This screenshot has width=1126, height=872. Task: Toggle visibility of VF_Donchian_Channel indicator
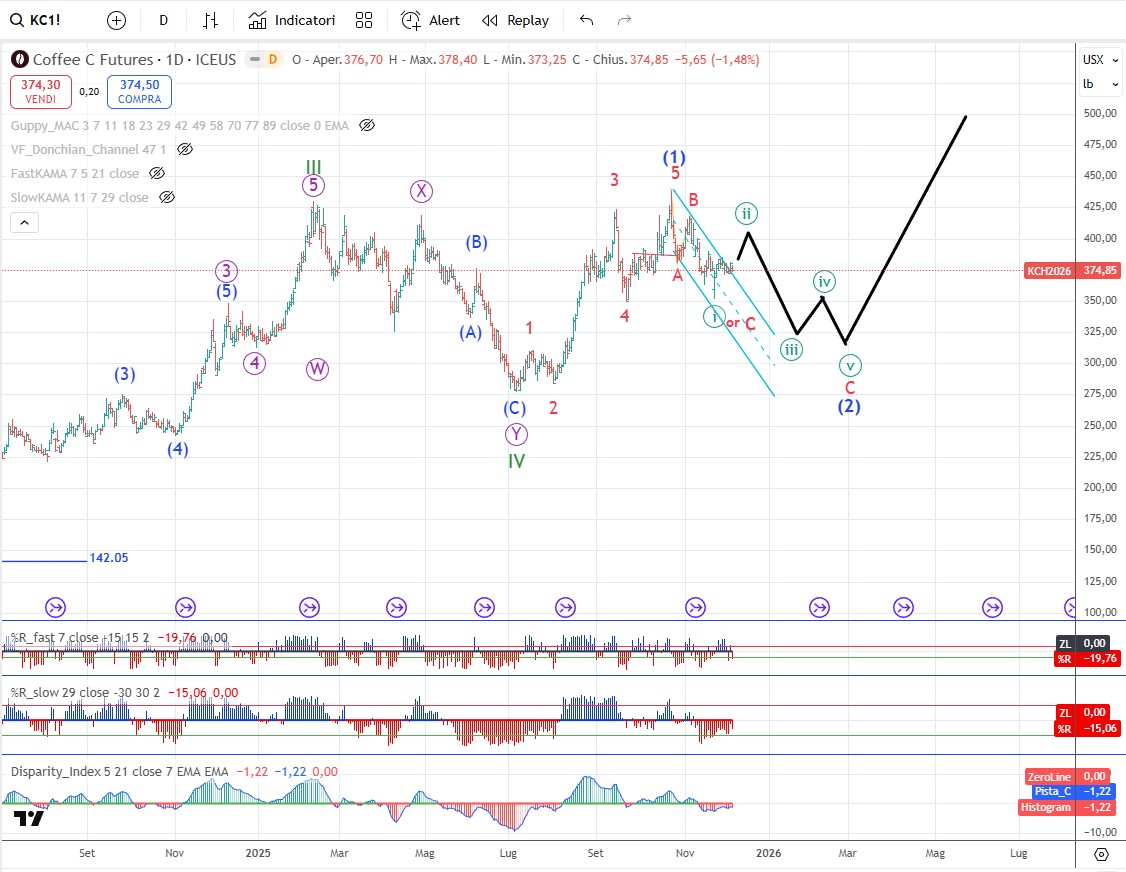(x=185, y=149)
